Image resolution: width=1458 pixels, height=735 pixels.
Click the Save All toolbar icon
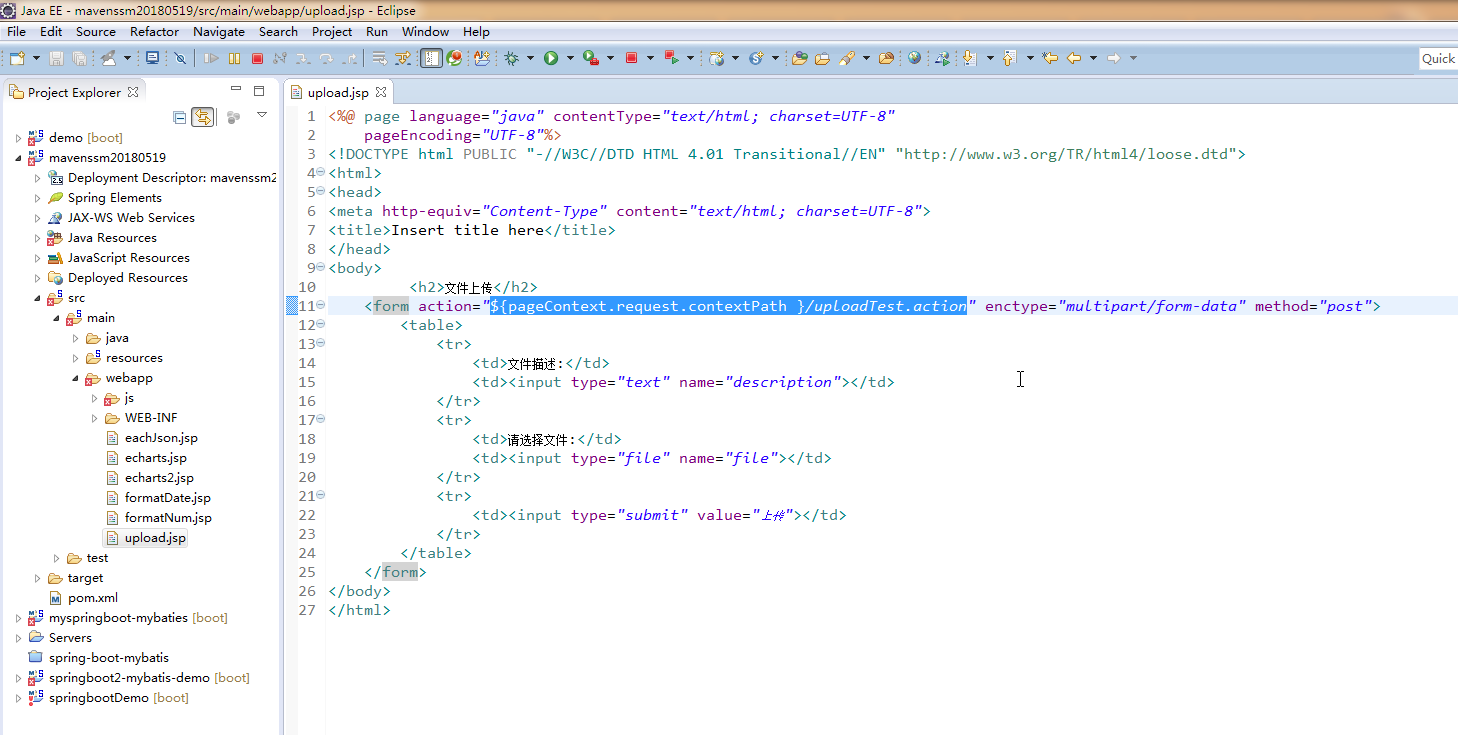(79, 58)
